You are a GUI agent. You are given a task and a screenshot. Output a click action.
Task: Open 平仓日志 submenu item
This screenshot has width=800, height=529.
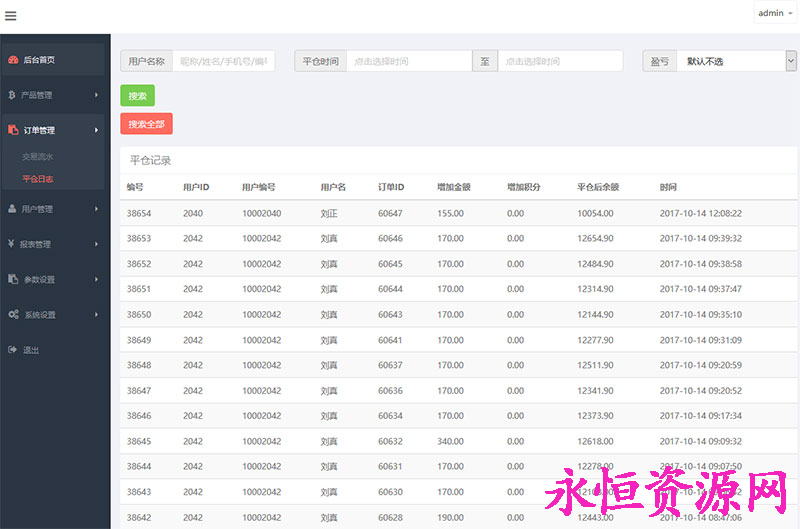37,179
